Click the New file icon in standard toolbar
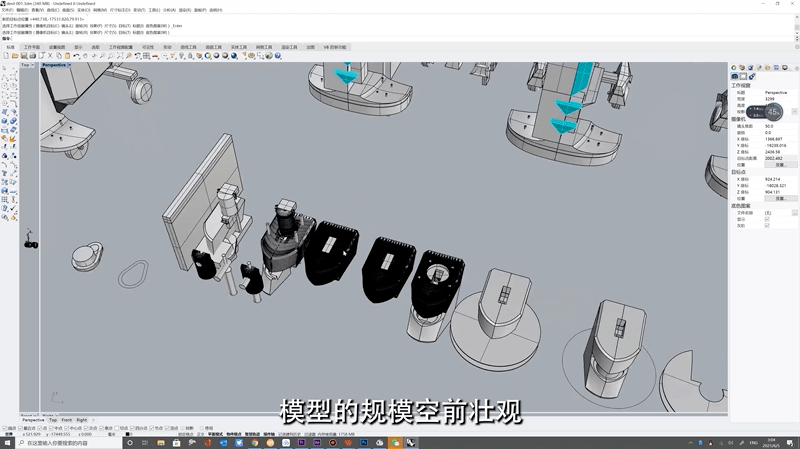The height and width of the screenshot is (449, 800). point(5,56)
